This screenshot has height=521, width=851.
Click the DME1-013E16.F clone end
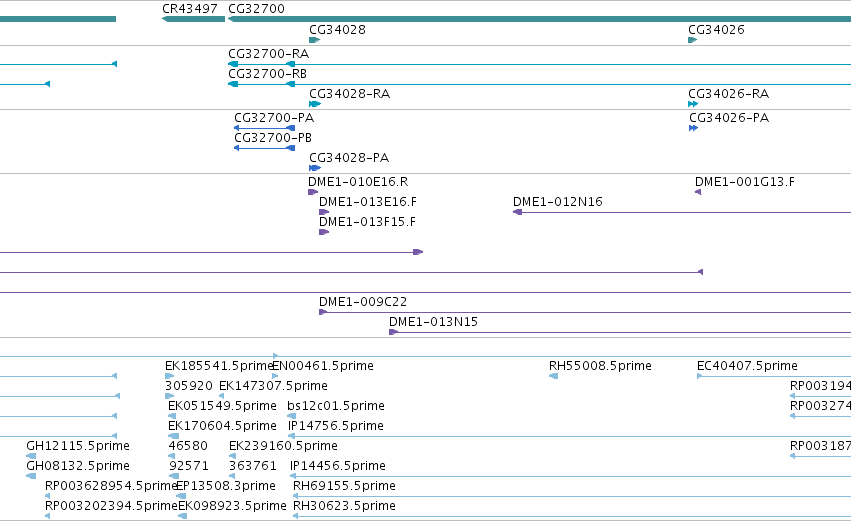pyautogui.click(x=324, y=212)
